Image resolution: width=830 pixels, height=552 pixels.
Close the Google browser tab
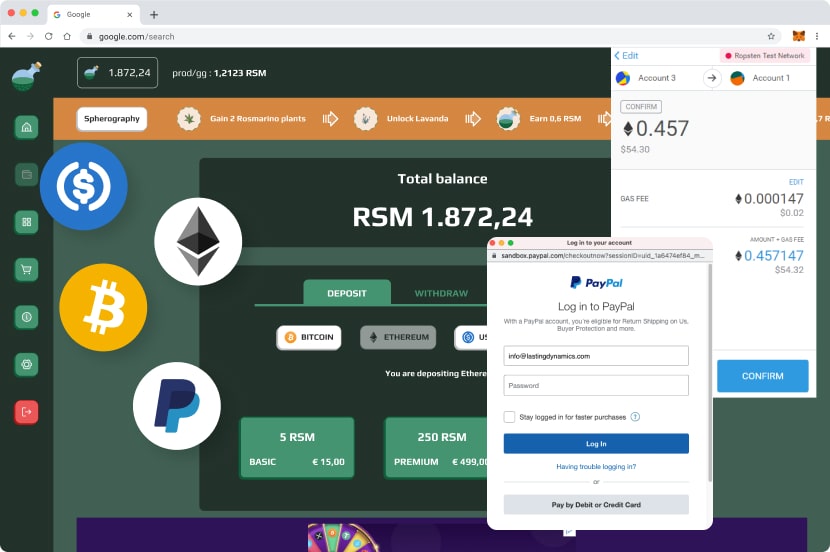[x=130, y=15]
